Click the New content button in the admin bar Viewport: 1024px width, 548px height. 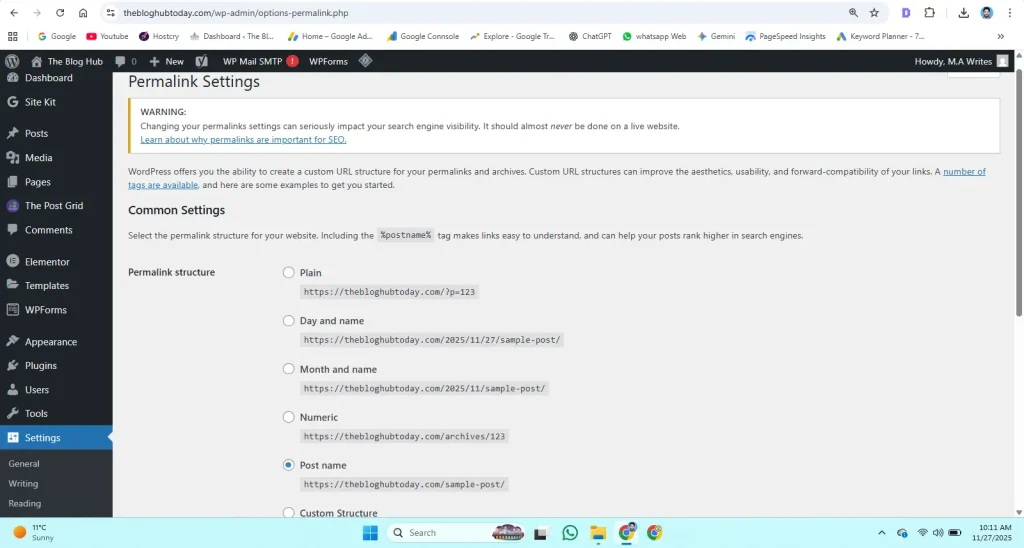(167, 61)
